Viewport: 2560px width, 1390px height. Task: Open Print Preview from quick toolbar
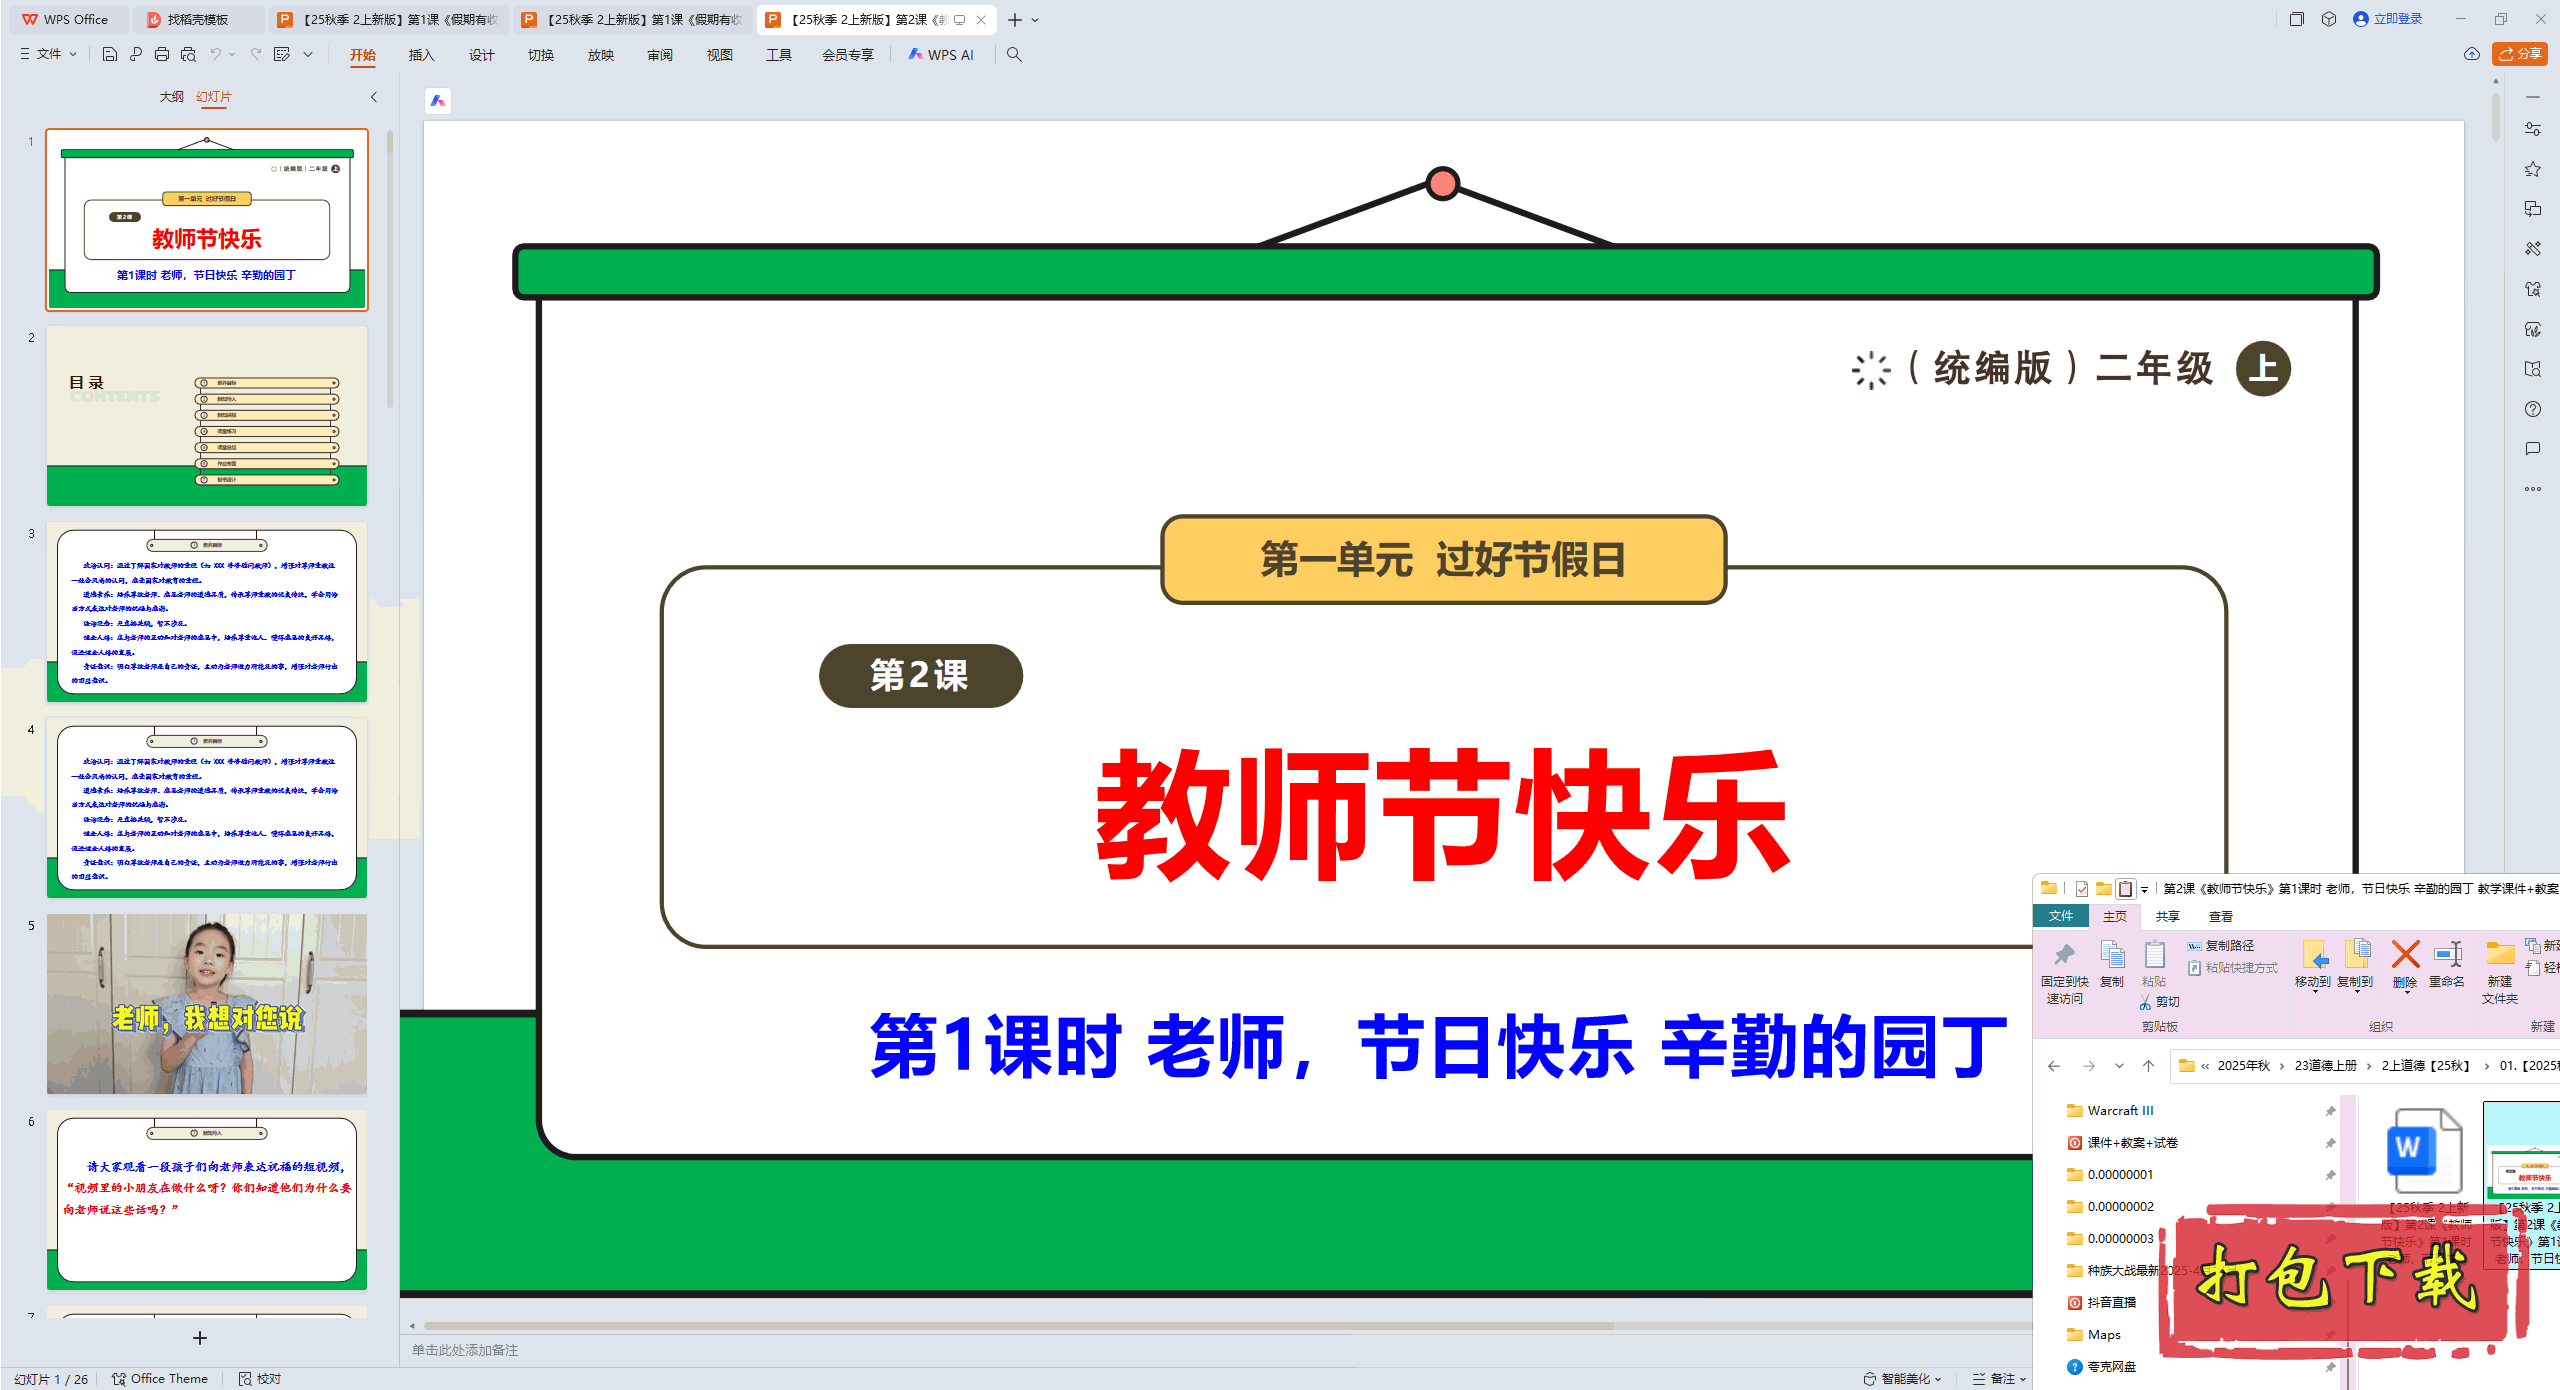click(188, 55)
